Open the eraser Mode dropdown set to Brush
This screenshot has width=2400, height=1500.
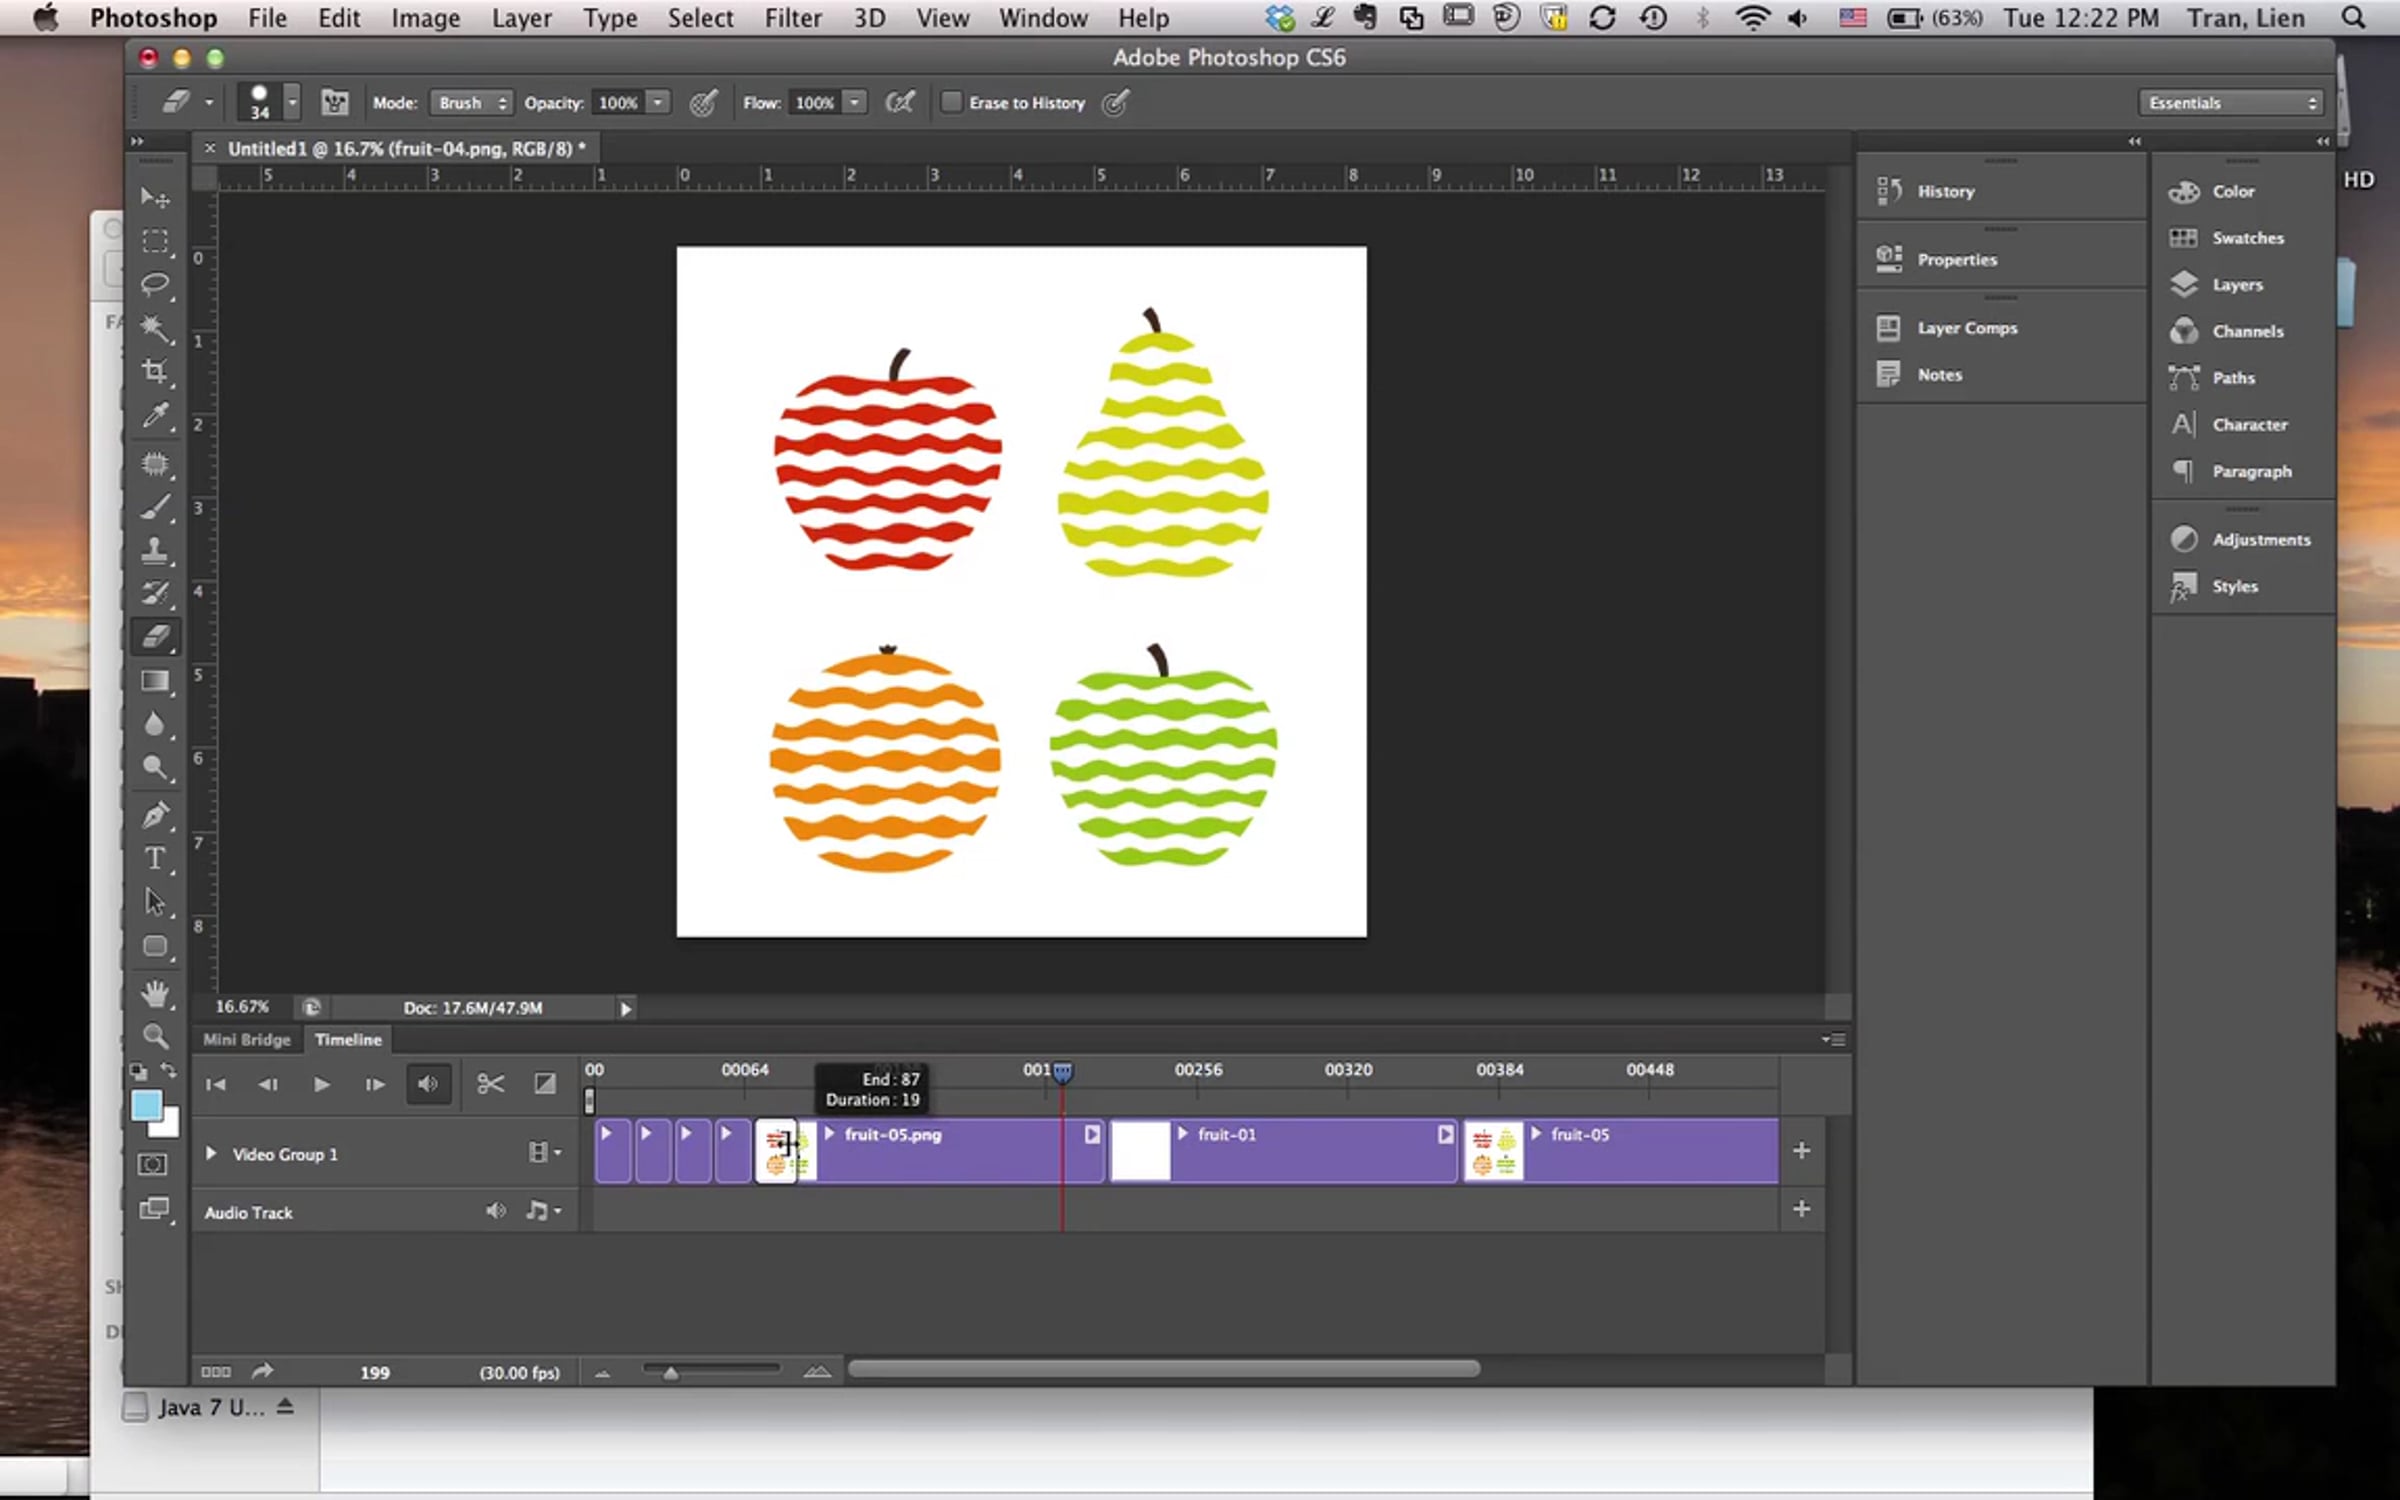[x=471, y=103]
